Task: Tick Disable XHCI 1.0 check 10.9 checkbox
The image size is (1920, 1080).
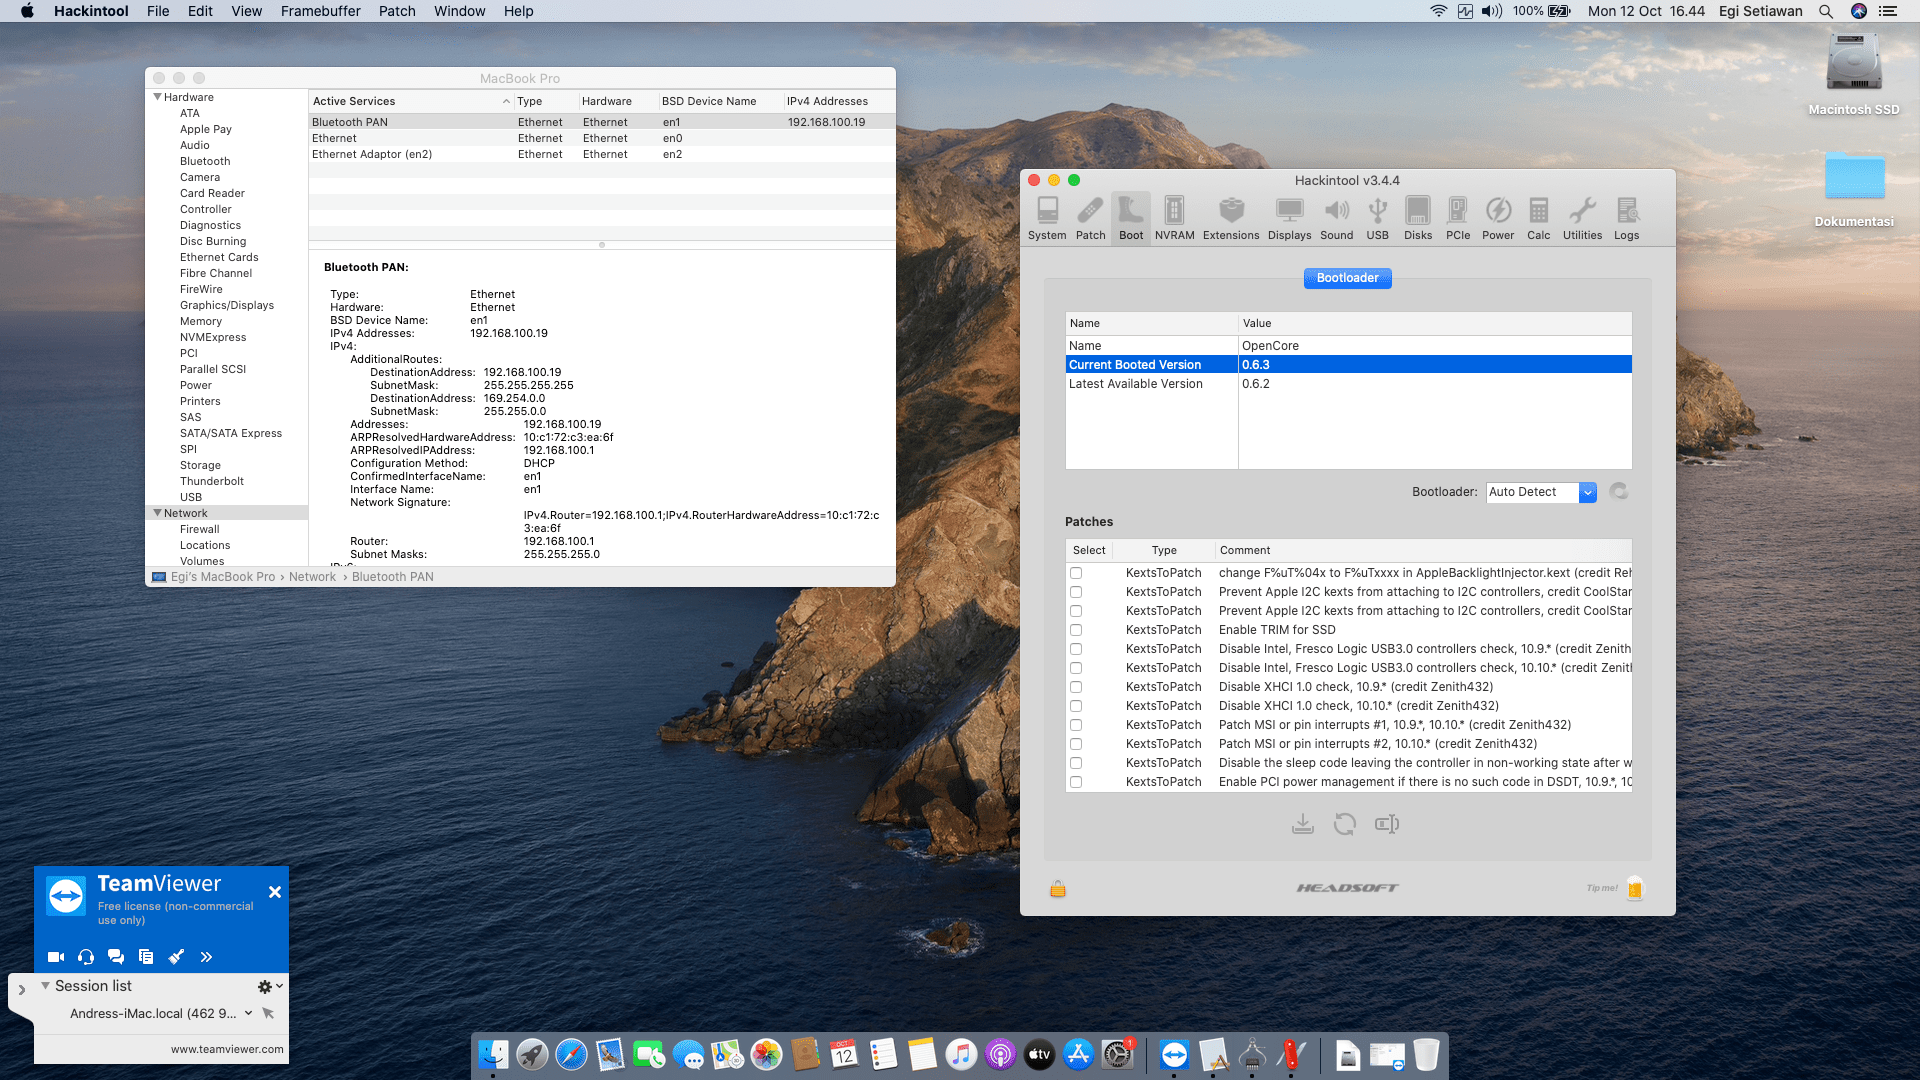Action: pos(1076,687)
